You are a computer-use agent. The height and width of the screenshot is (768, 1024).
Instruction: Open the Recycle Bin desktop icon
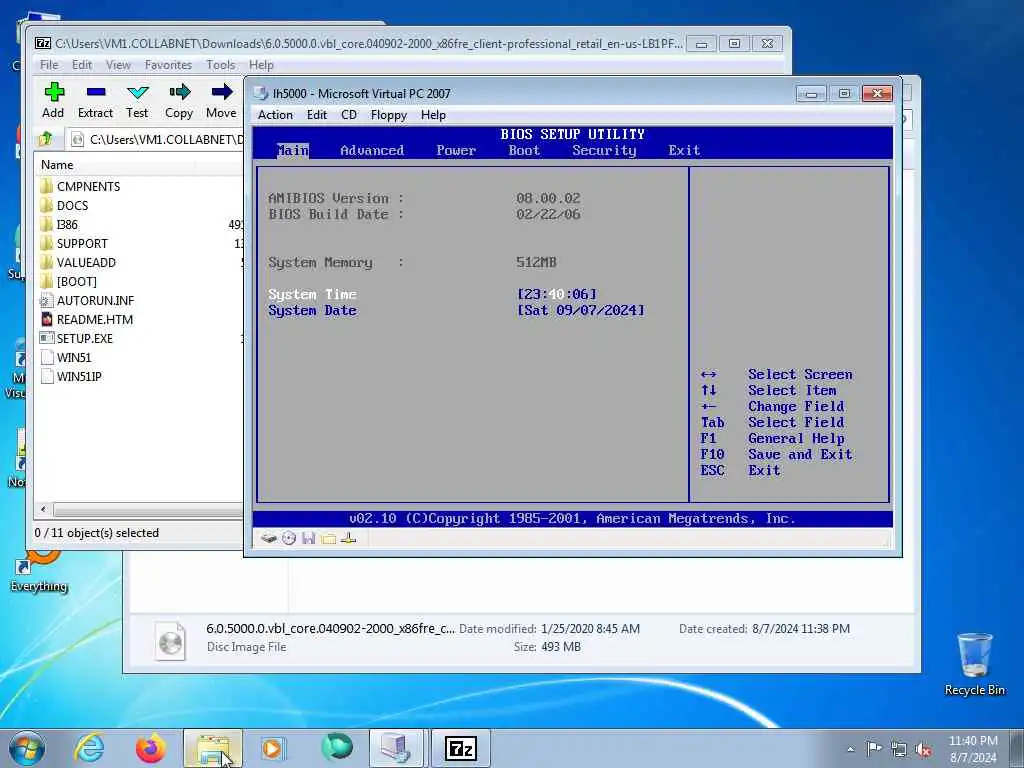click(974, 664)
